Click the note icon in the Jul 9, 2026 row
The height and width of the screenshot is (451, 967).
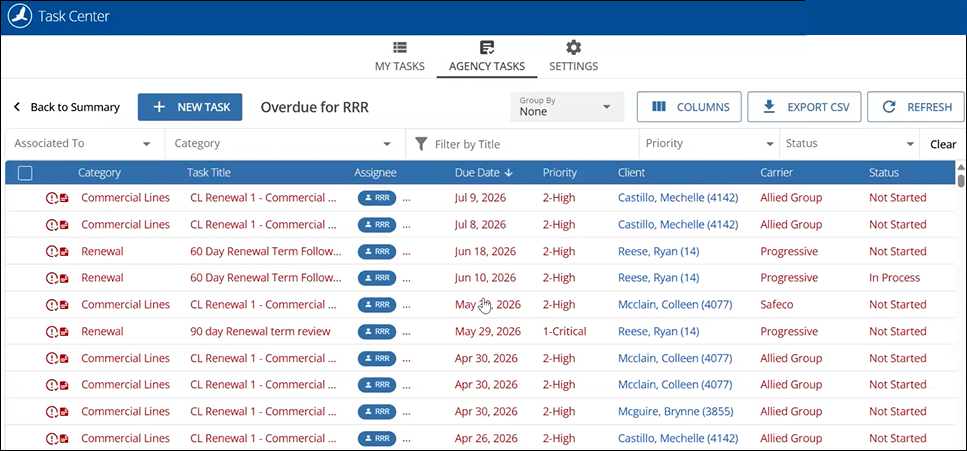[64, 198]
